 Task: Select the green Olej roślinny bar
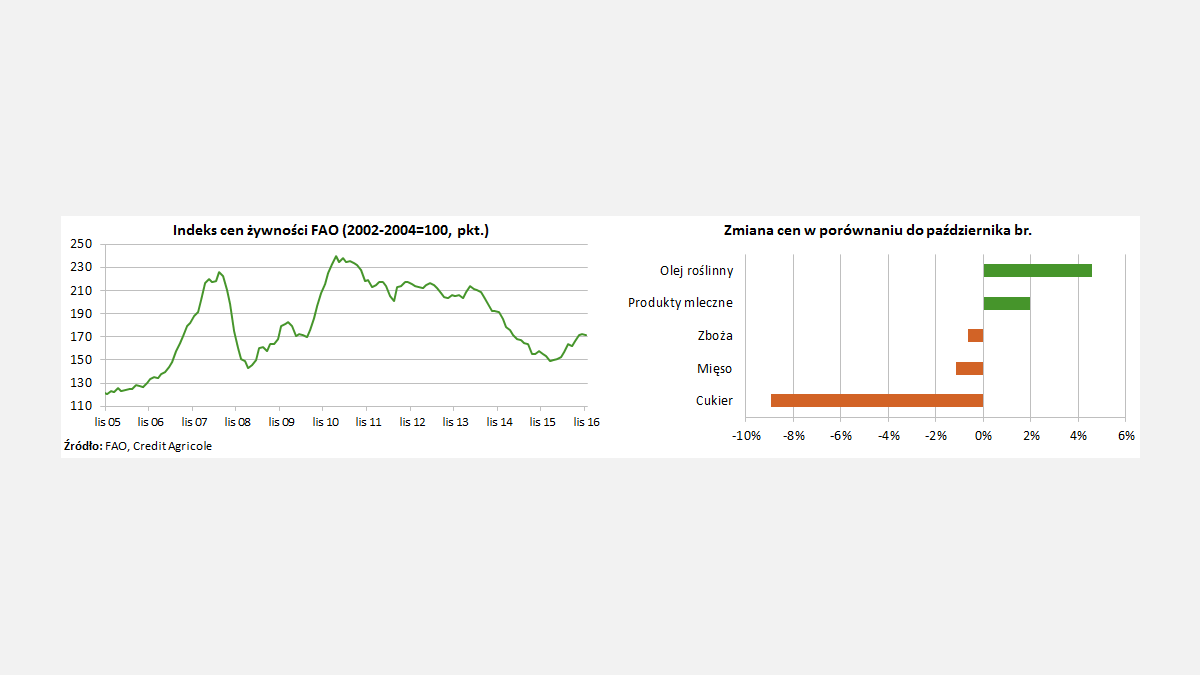[1037, 270]
